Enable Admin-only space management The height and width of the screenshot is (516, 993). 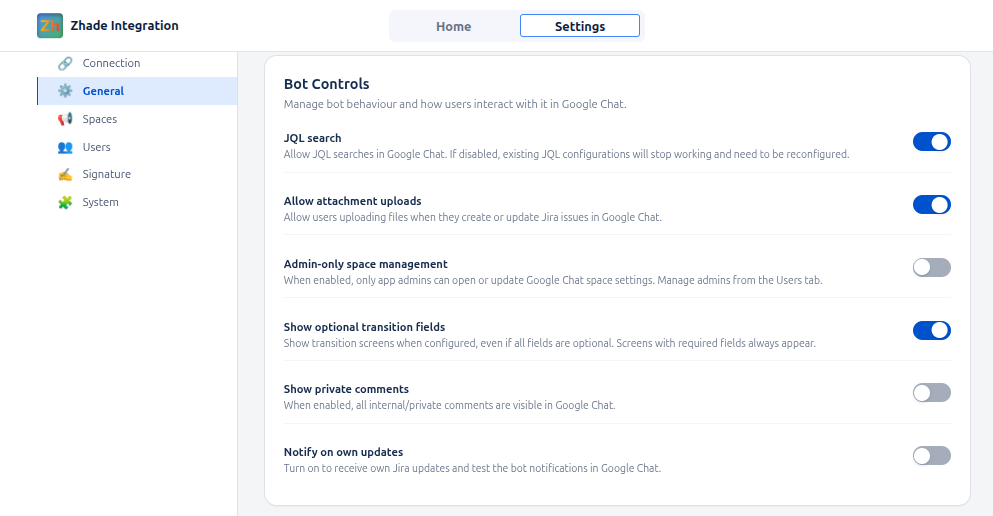tap(931, 267)
